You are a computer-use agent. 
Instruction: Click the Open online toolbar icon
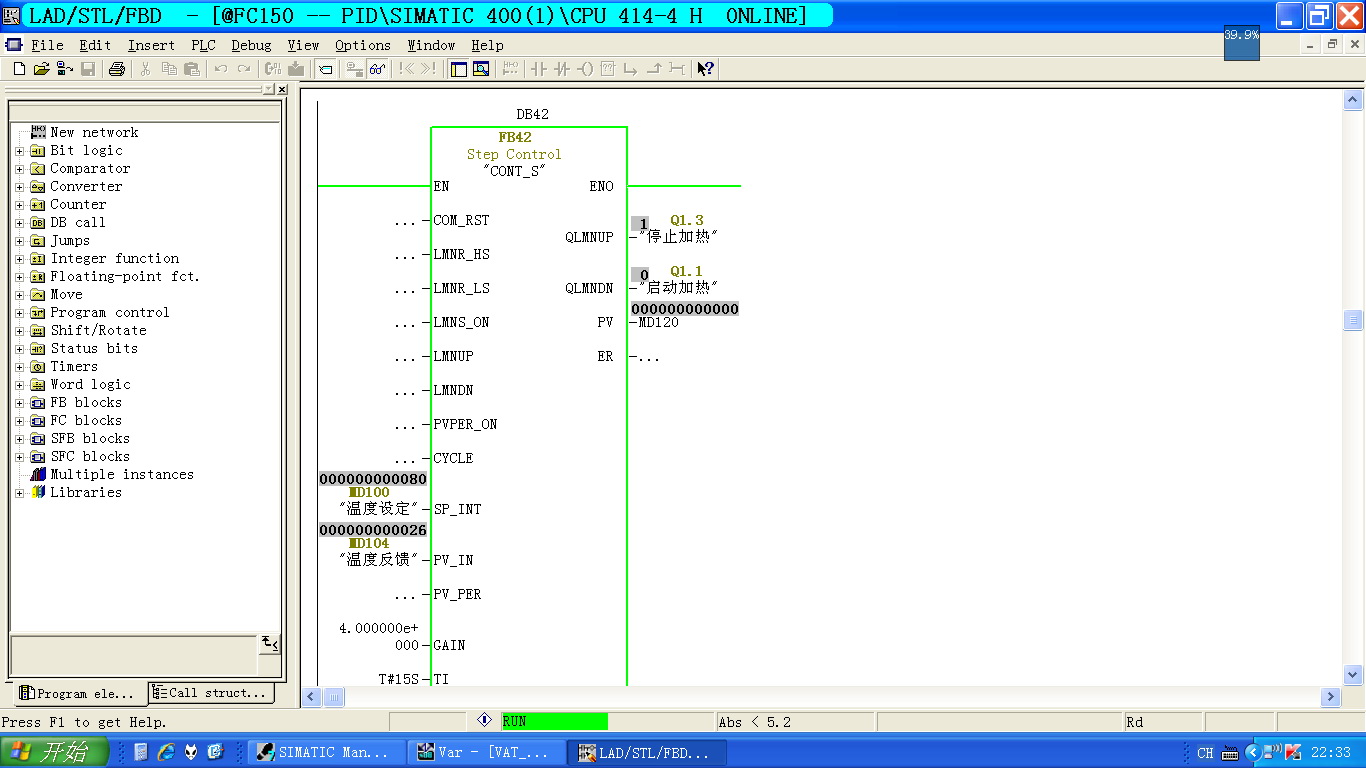(64, 69)
